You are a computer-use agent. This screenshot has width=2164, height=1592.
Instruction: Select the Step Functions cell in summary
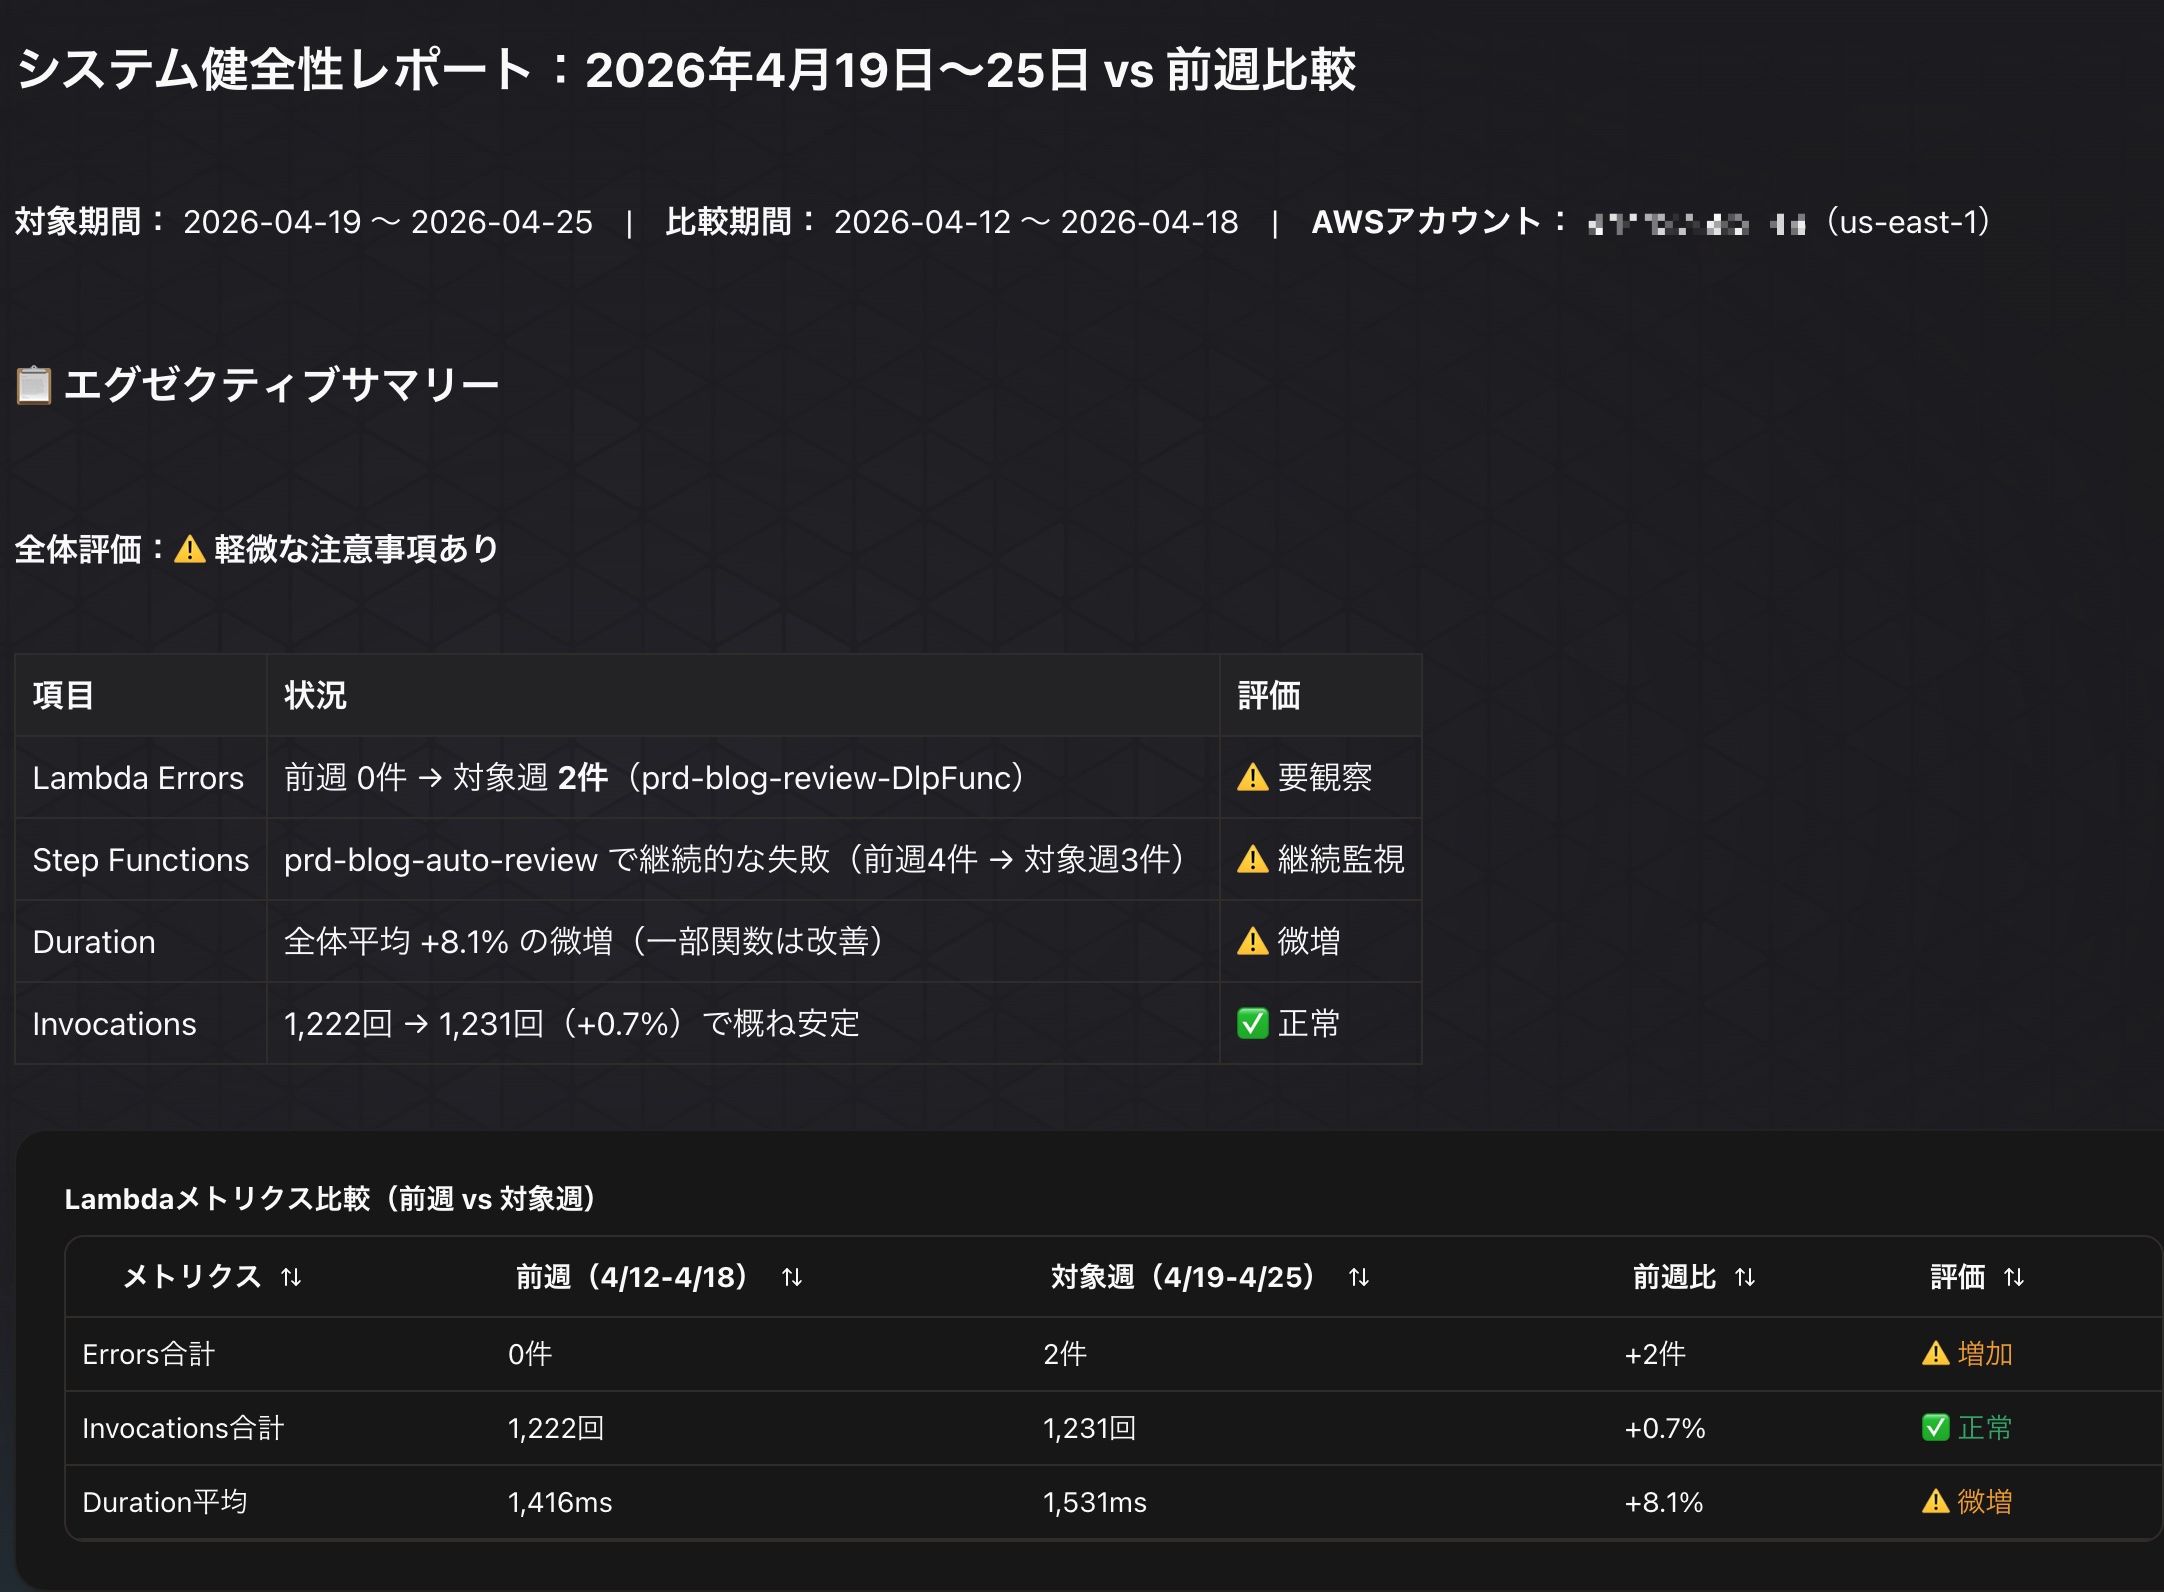coord(141,860)
